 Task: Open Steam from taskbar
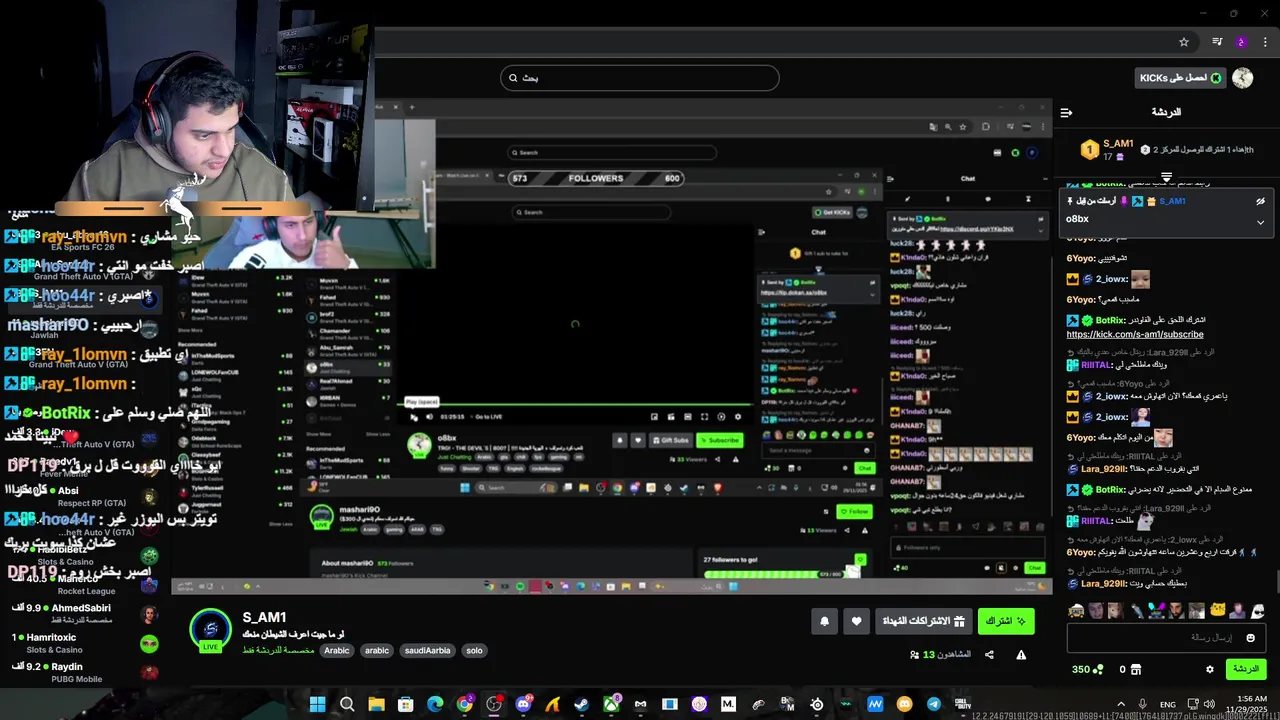click(582, 704)
